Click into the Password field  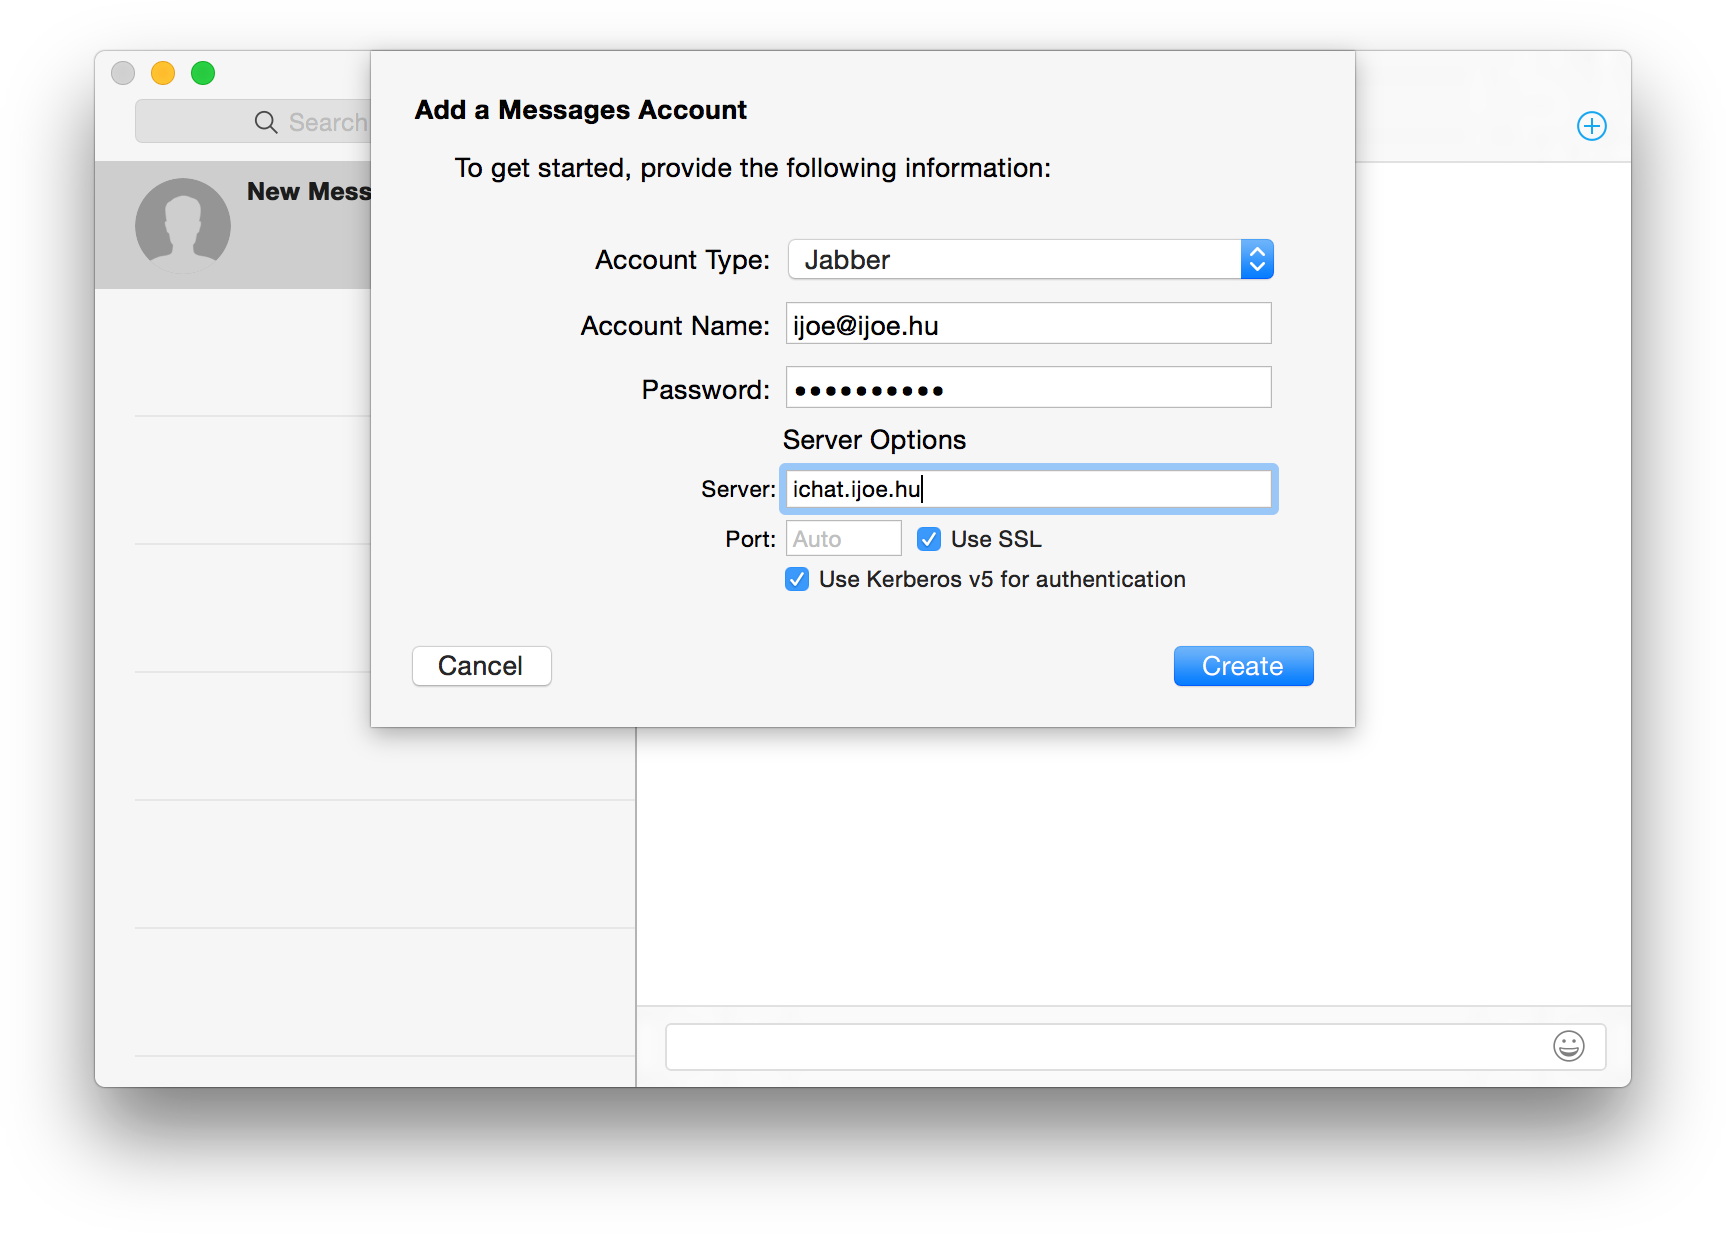[1028, 388]
